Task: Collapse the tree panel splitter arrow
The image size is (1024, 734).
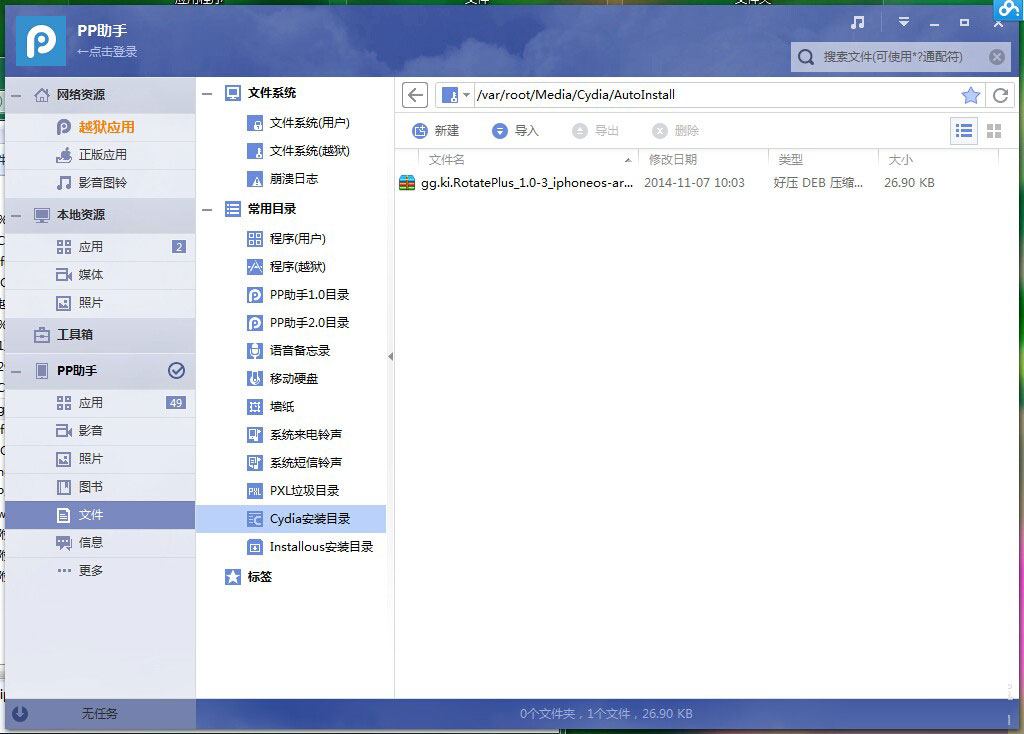Action: click(391, 357)
